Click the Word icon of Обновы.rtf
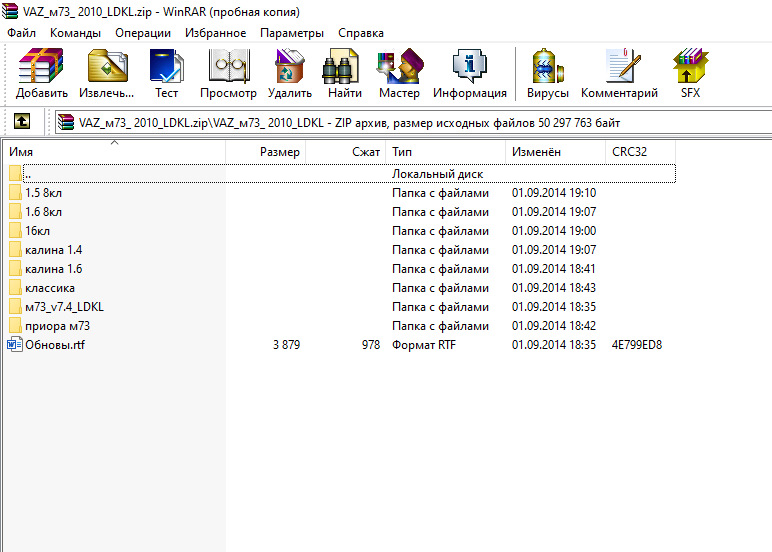The height and width of the screenshot is (552, 772). [15, 344]
